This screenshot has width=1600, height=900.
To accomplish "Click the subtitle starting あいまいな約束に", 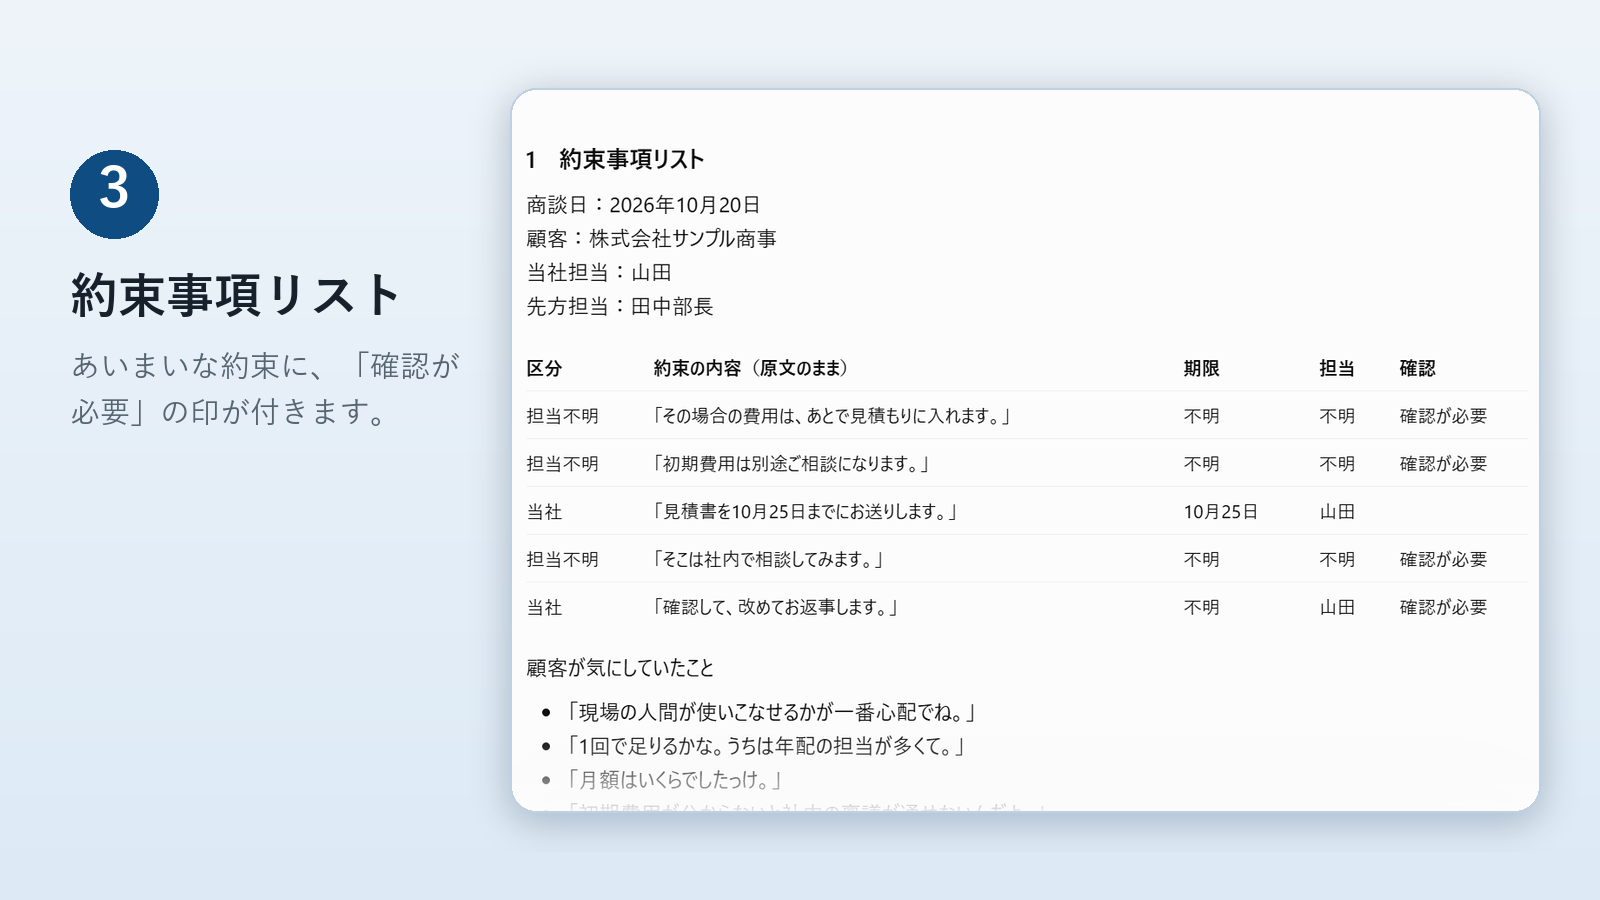I will pyautogui.click(x=265, y=388).
